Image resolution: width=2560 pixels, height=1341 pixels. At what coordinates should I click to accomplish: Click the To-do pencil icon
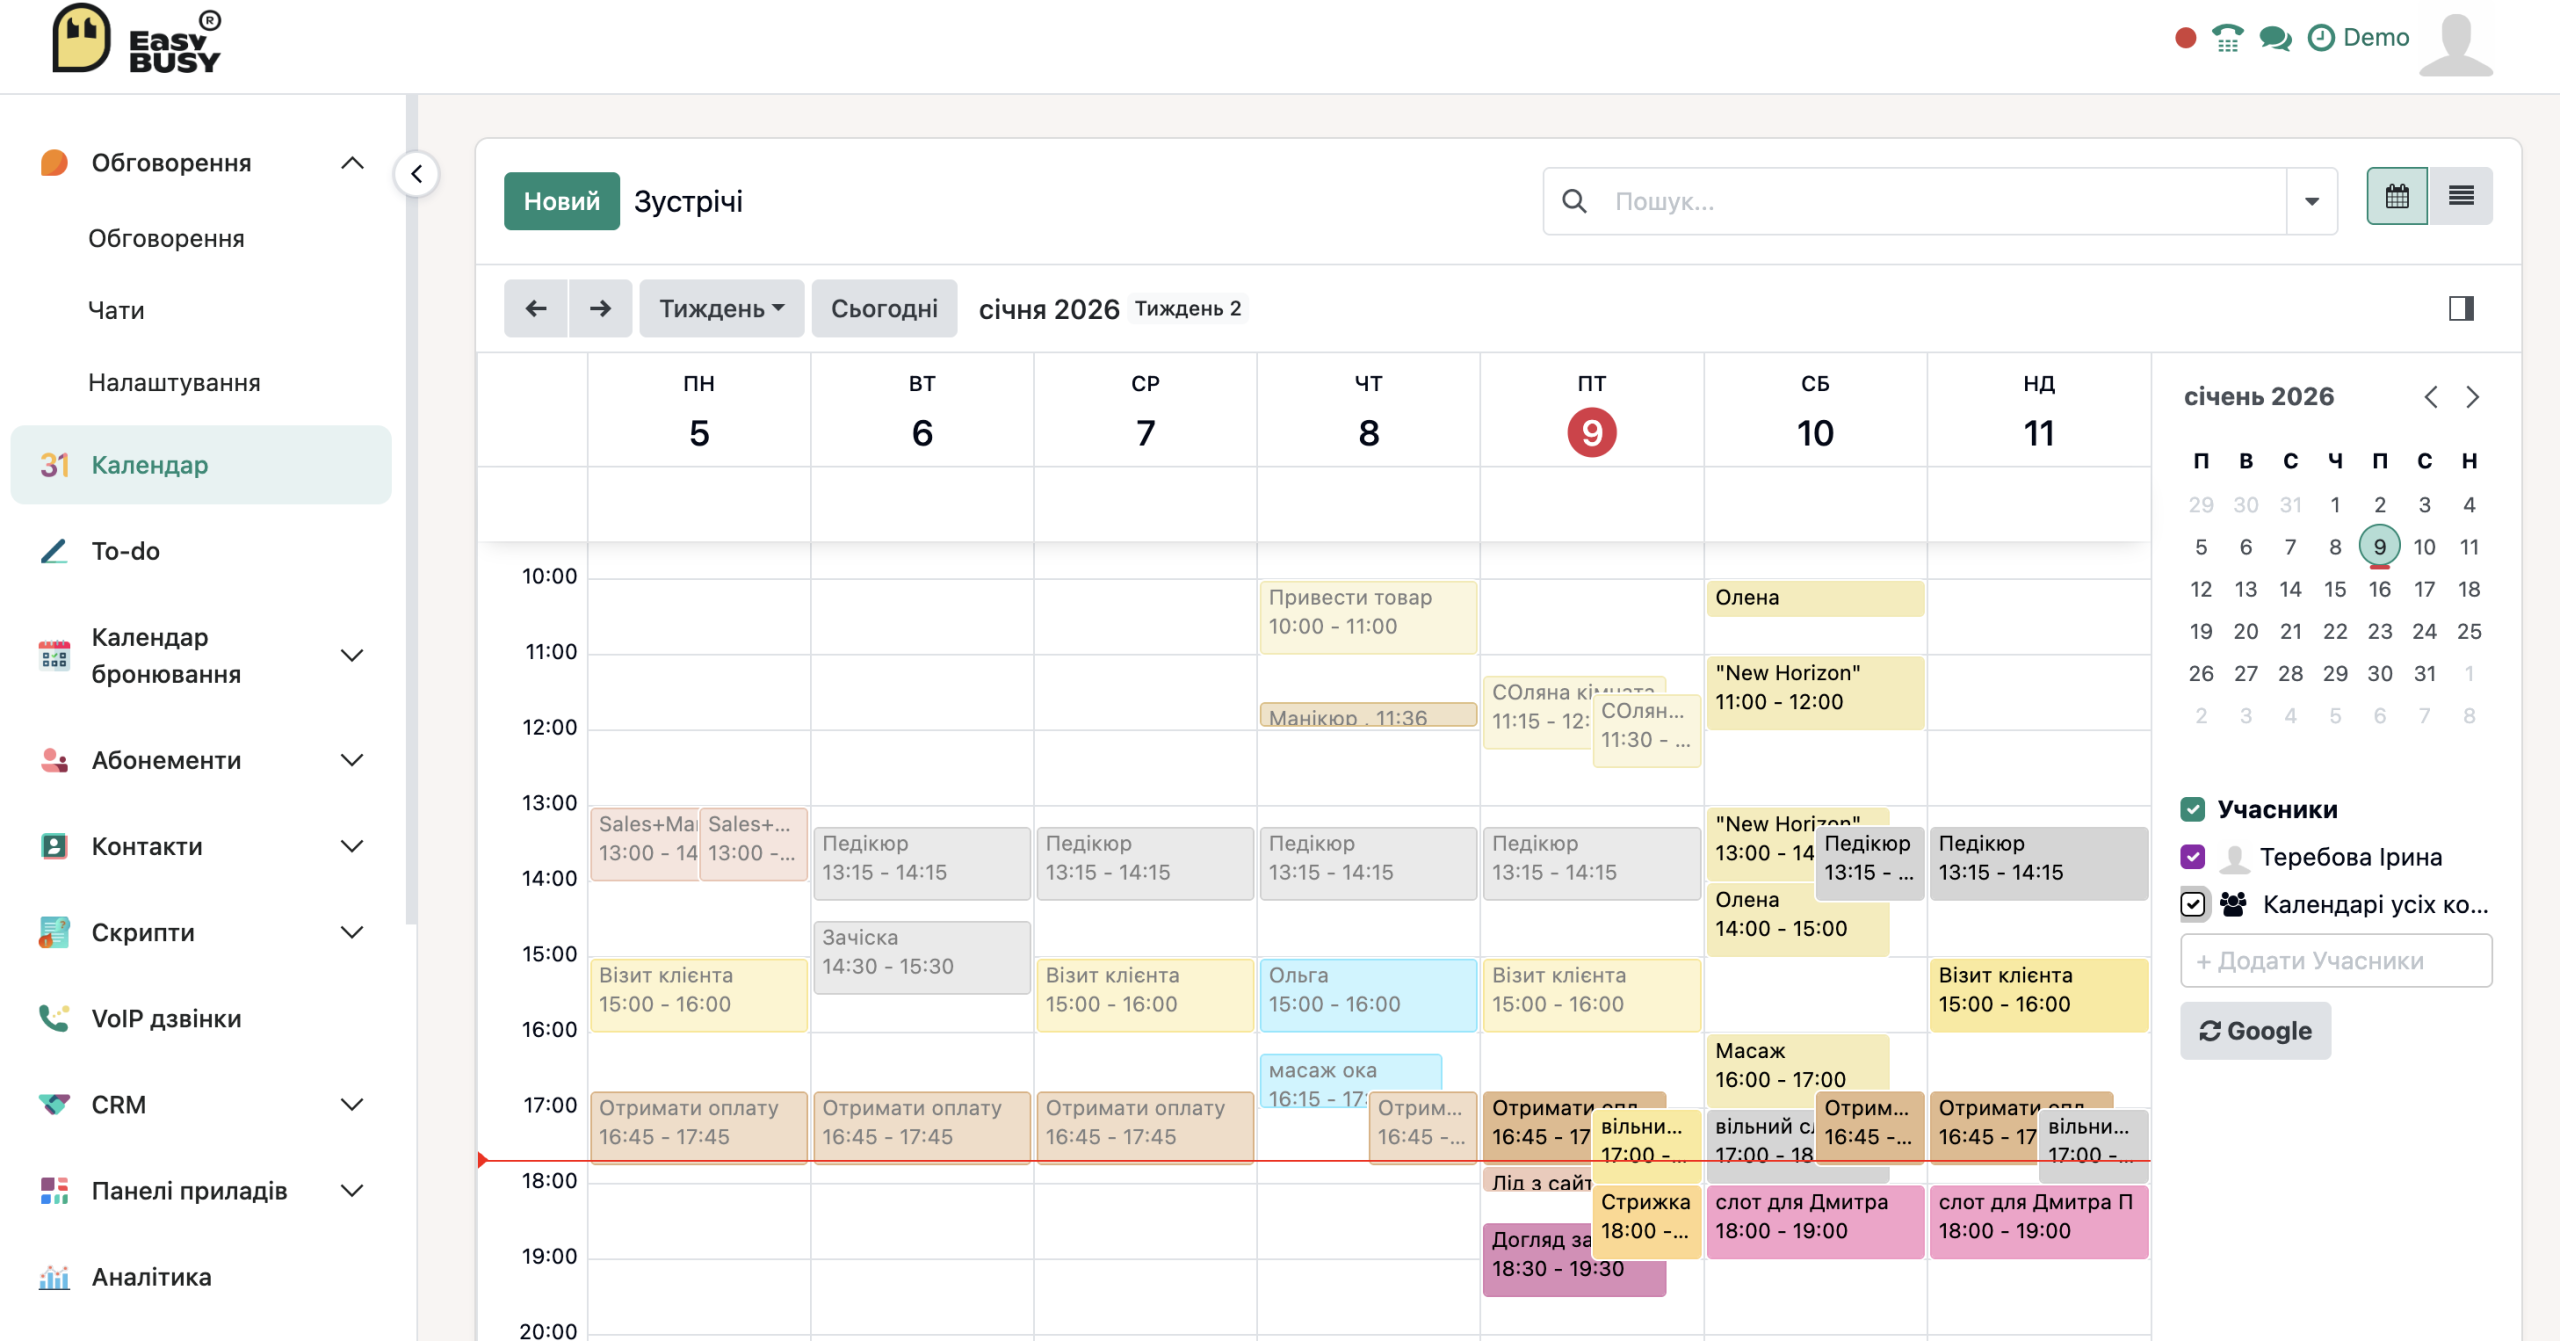(x=54, y=551)
